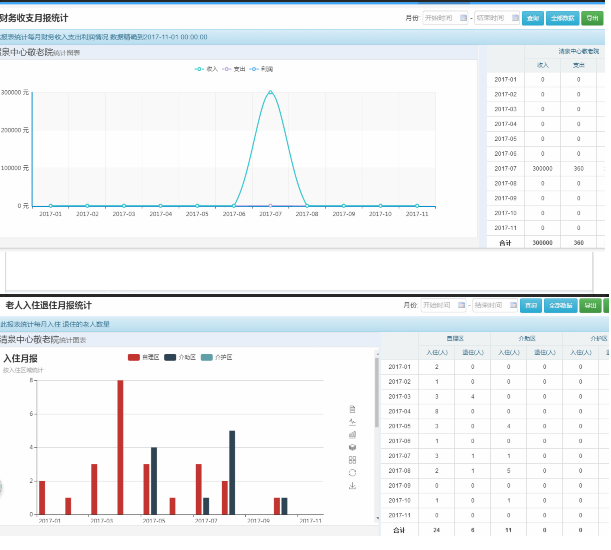
Task: Save the check-in chart as an image
Action: tap(352, 486)
